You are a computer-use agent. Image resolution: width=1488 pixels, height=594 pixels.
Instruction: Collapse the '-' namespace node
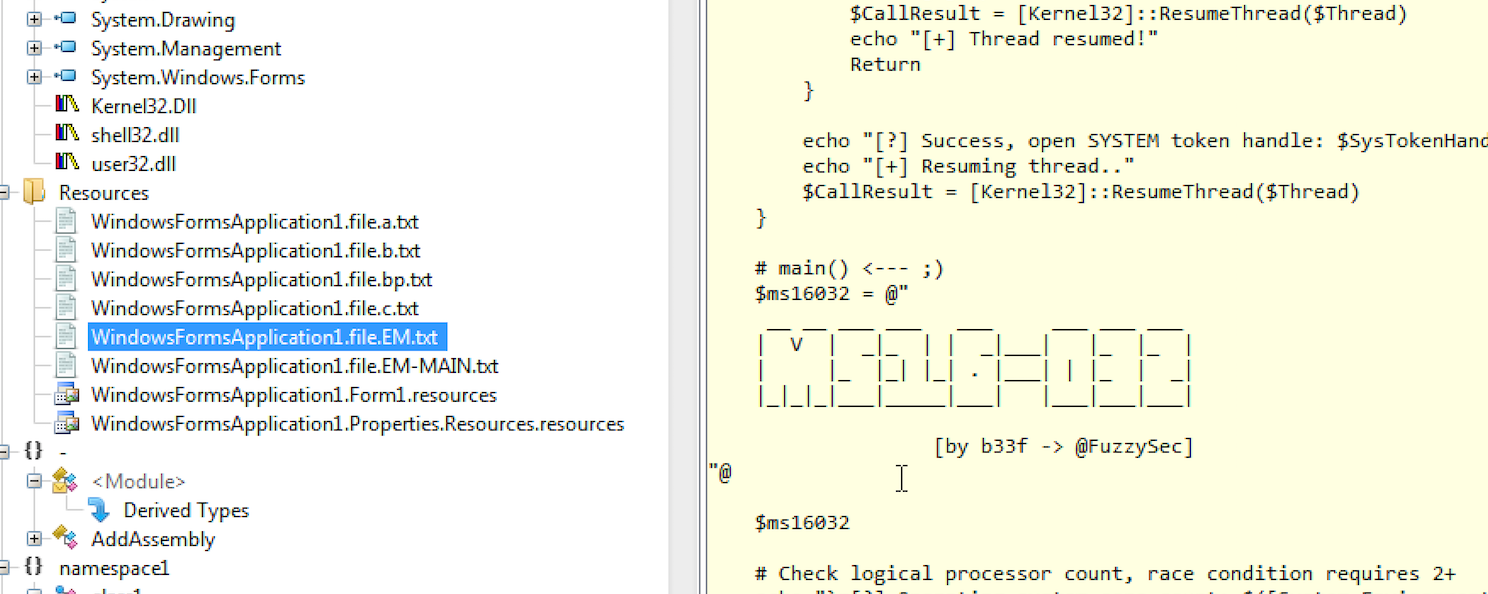[3, 452]
